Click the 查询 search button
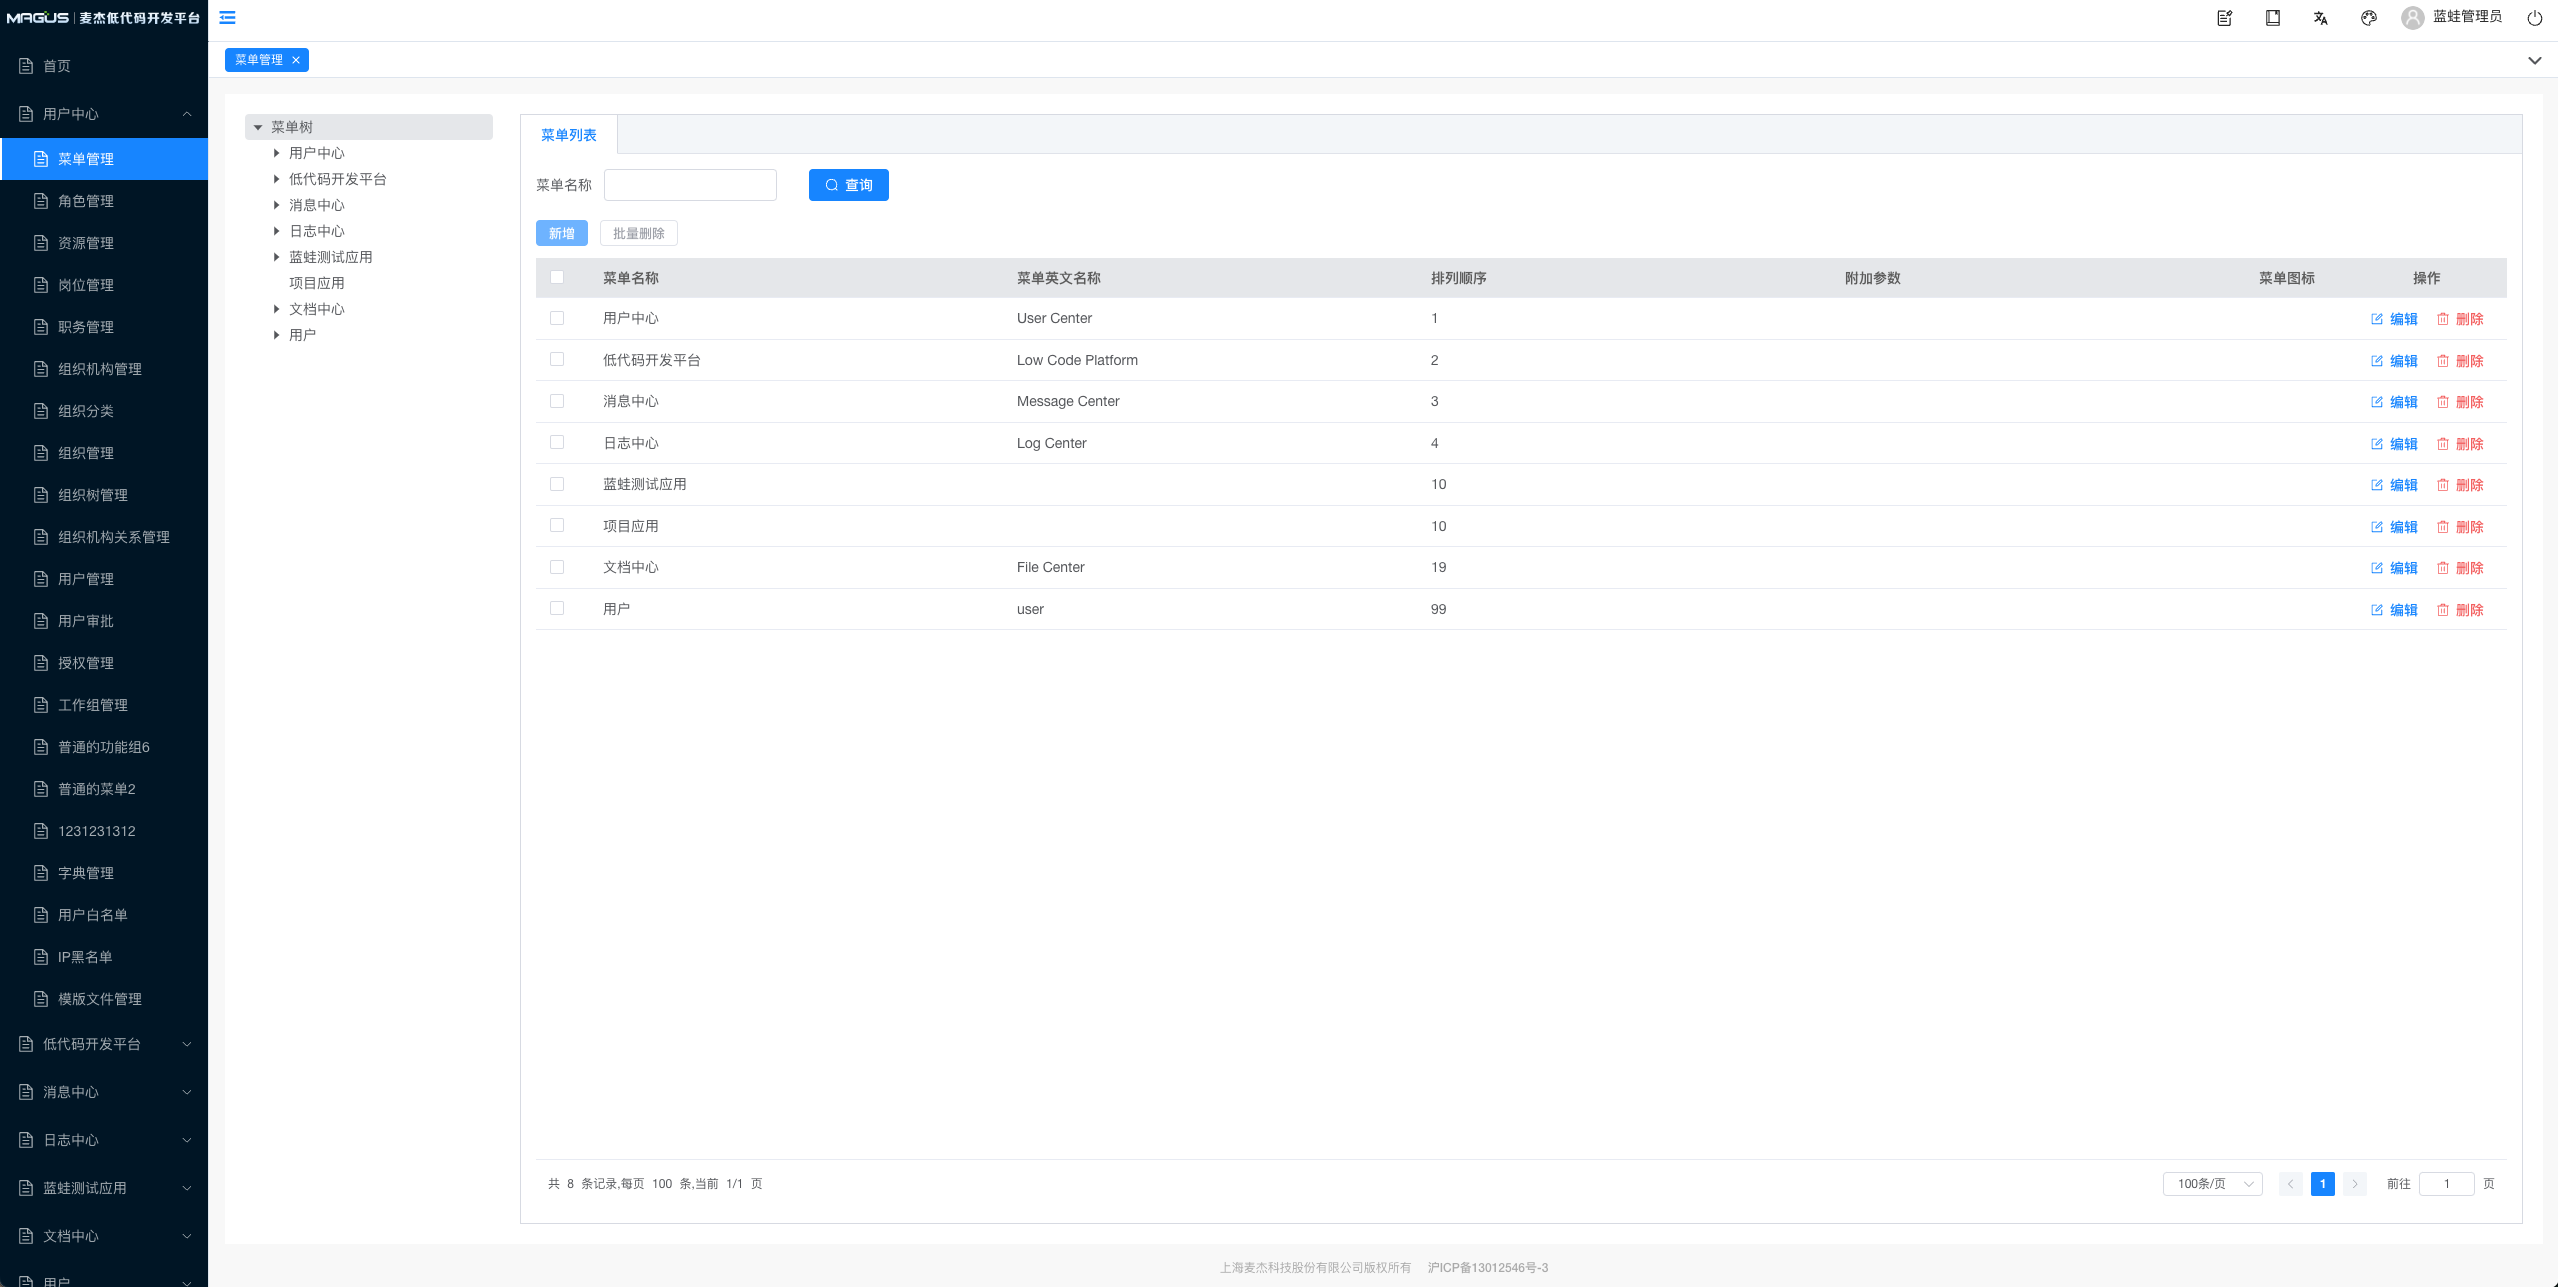Image resolution: width=2558 pixels, height=1287 pixels. (x=849, y=185)
